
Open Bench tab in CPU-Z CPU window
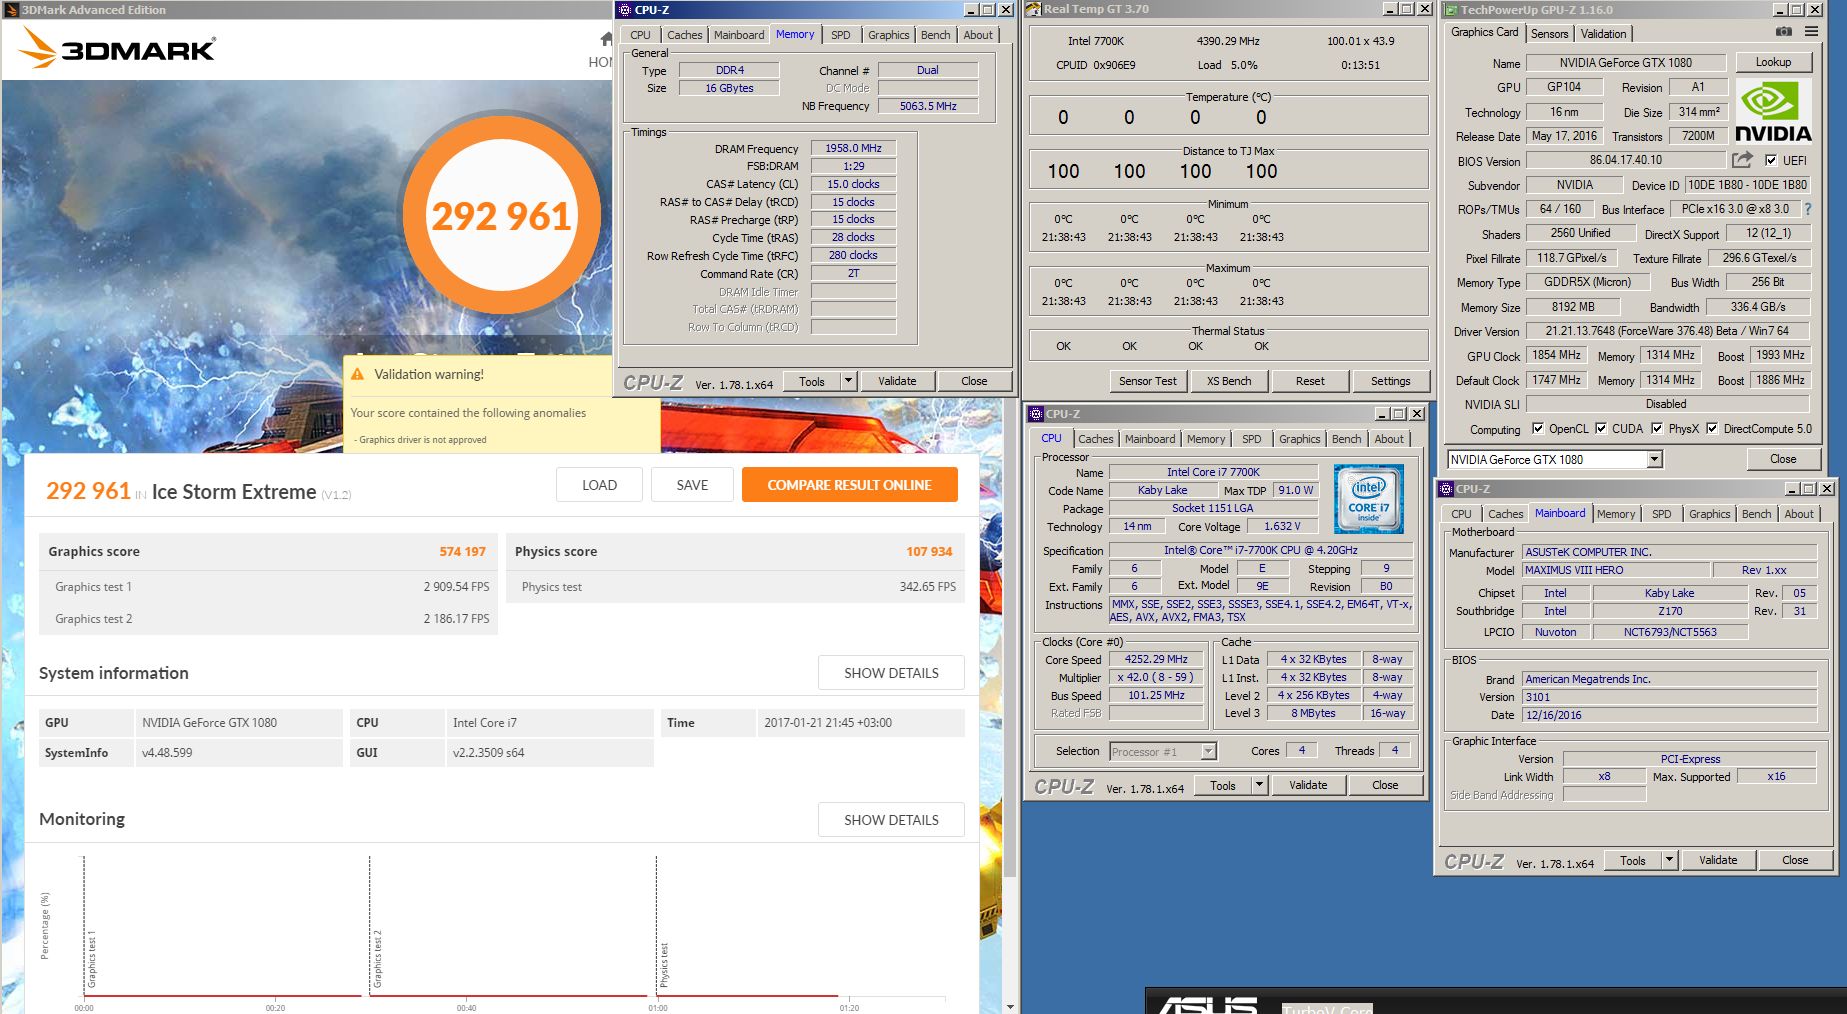[1346, 439]
